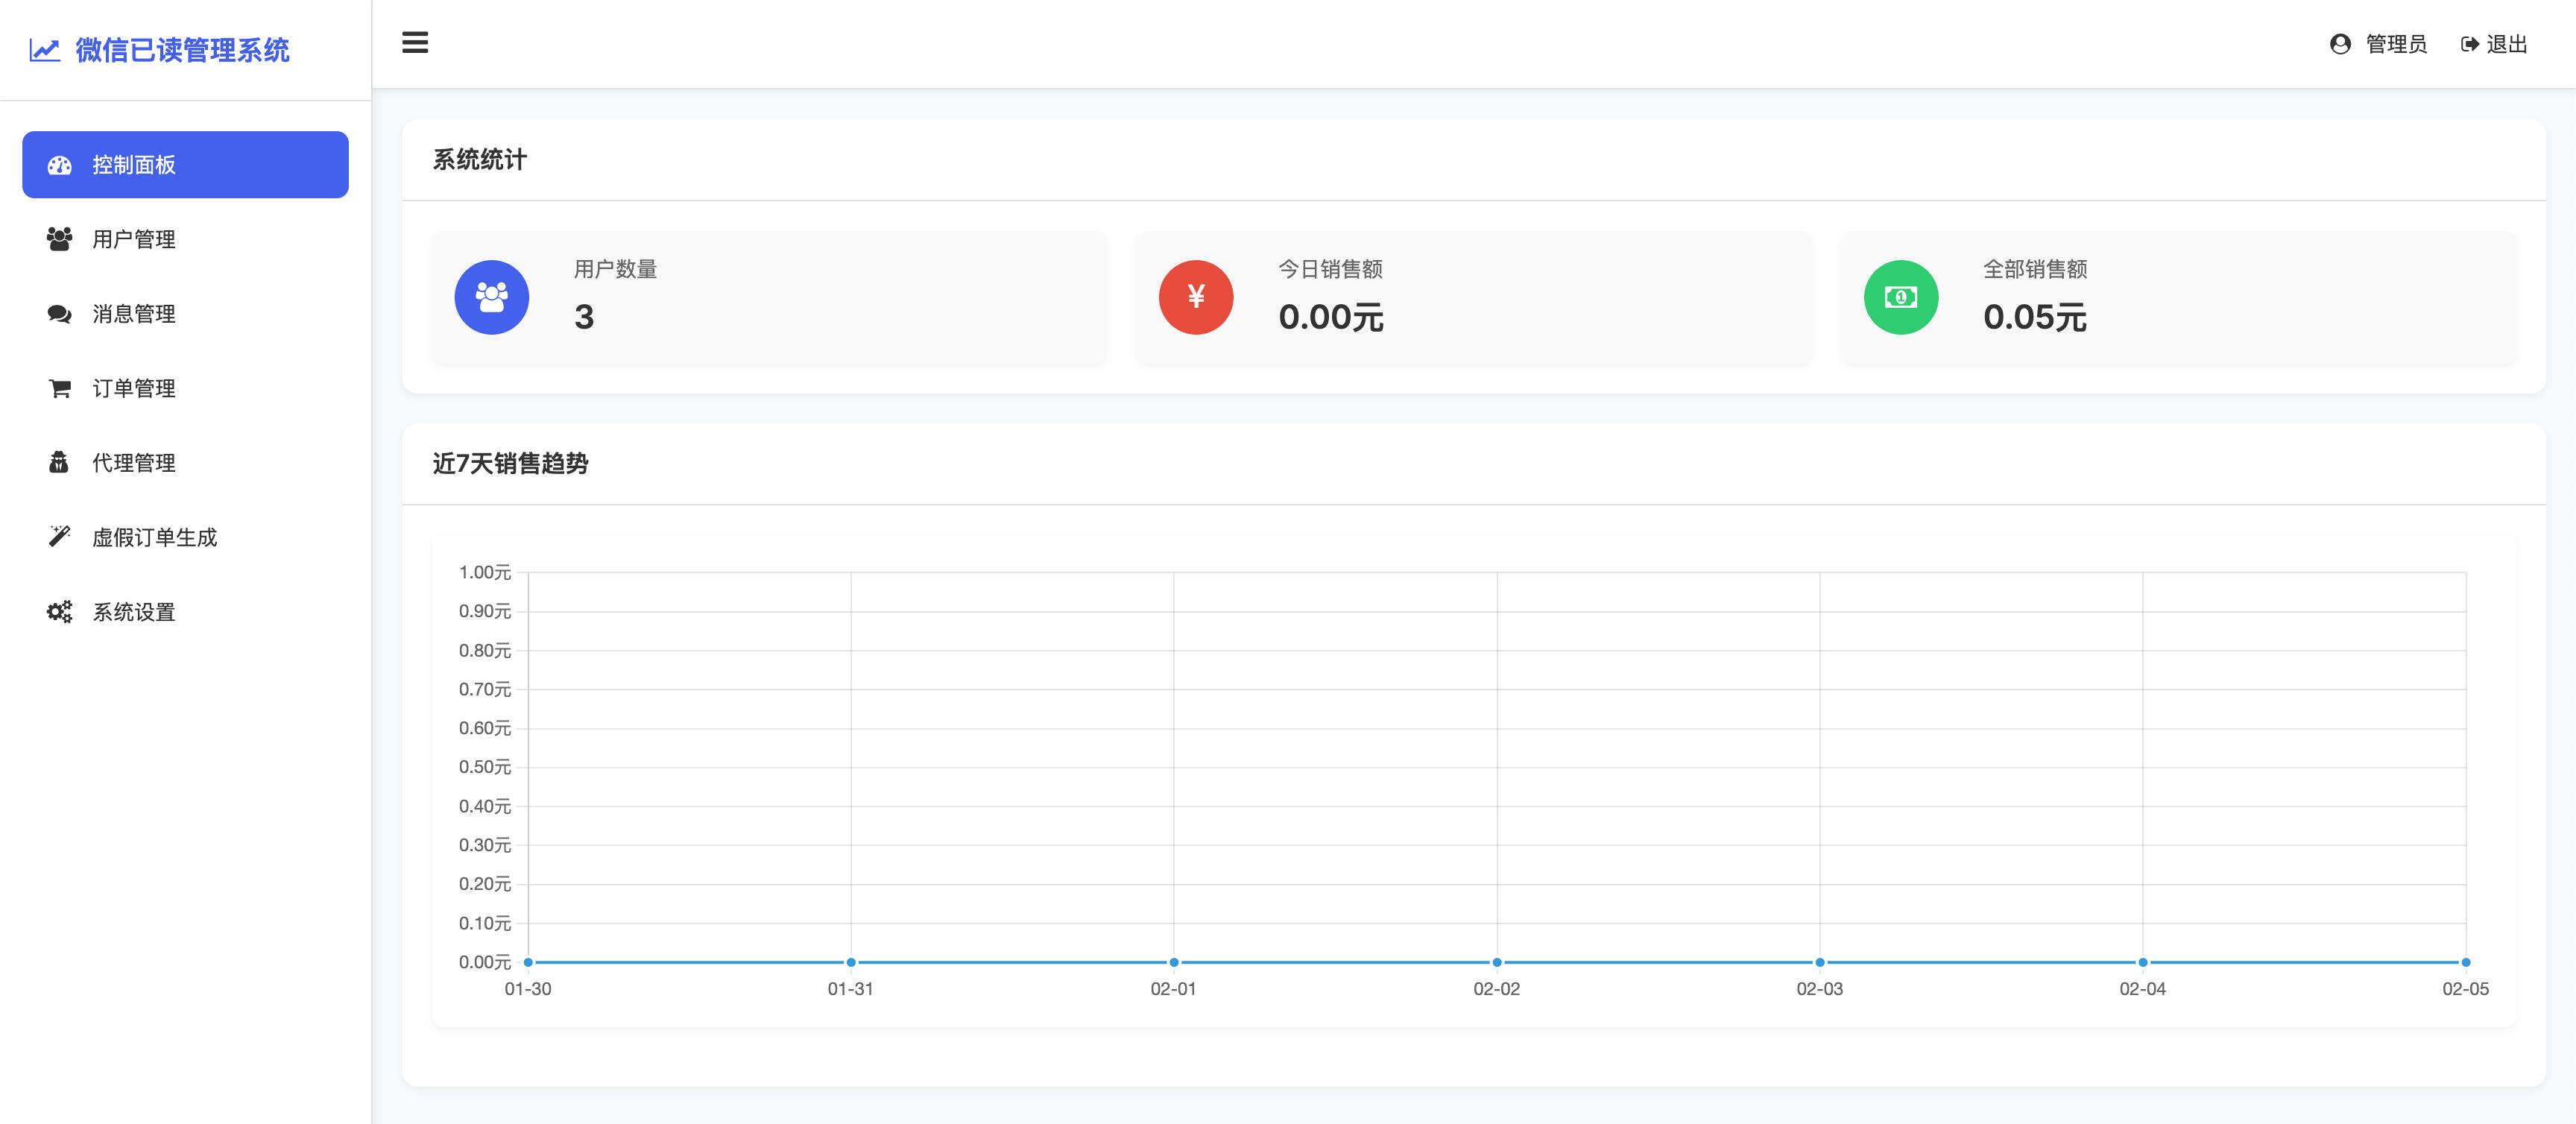Click the trend chart logo icon
This screenshot has width=2576, height=1124.
coord(44,50)
